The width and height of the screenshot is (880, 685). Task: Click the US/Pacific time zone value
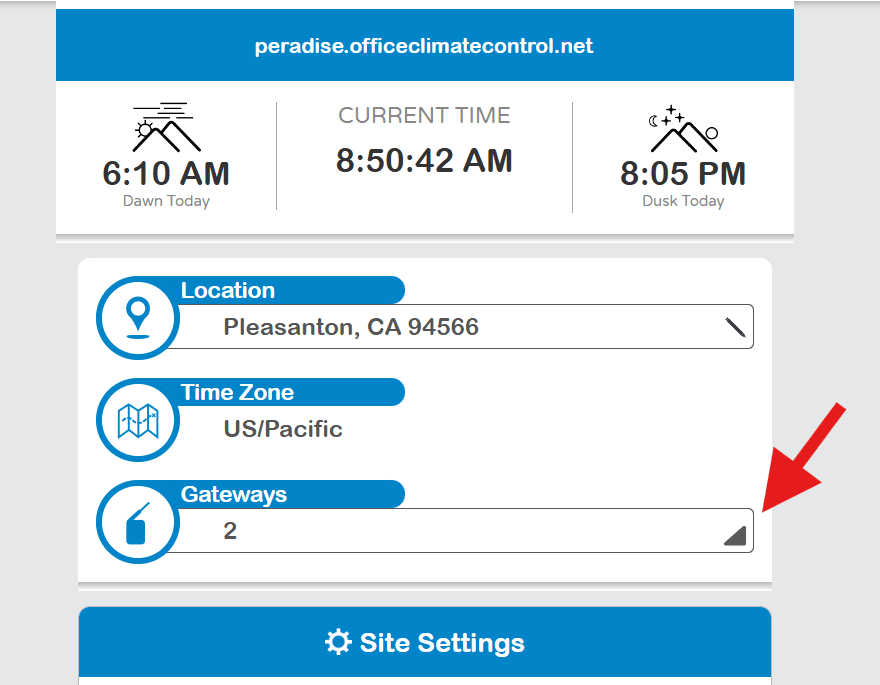(283, 429)
